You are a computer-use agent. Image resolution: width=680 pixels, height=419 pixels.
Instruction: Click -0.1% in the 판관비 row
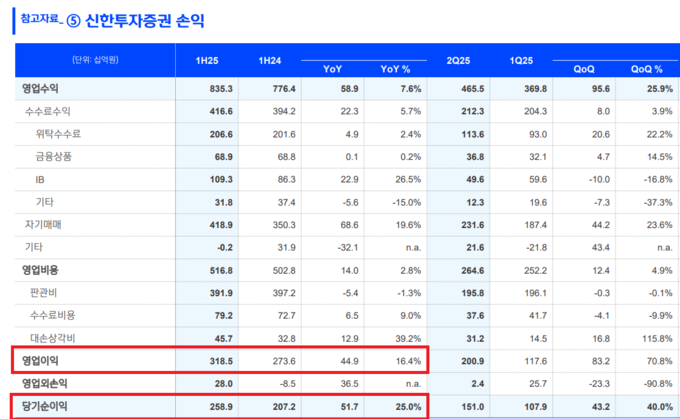click(x=660, y=293)
